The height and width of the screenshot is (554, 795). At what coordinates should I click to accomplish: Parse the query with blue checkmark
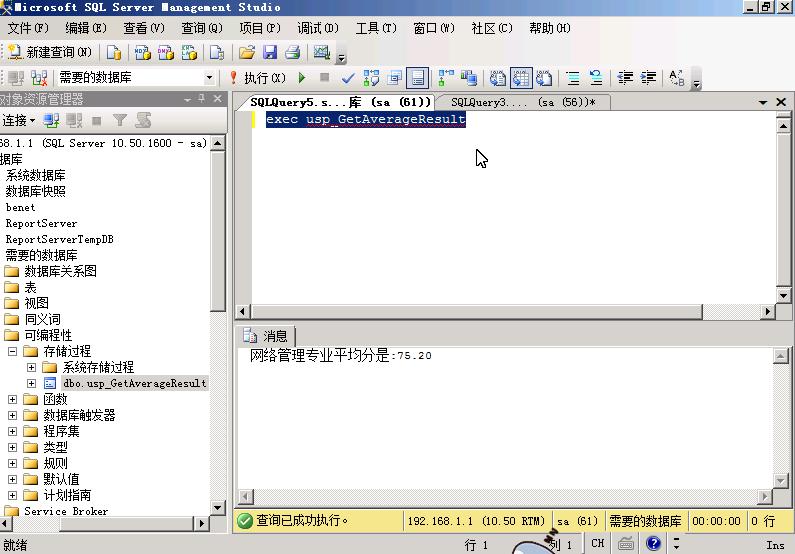point(348,78)
